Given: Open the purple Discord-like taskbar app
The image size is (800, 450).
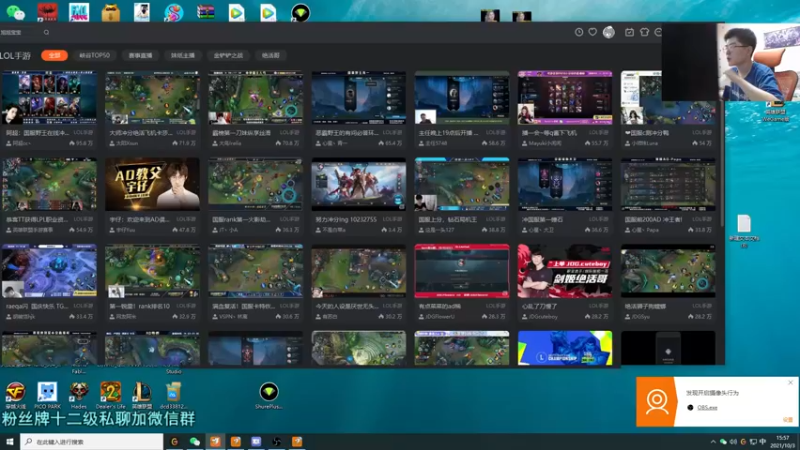Looking at the screenshot, I should 256,441.
